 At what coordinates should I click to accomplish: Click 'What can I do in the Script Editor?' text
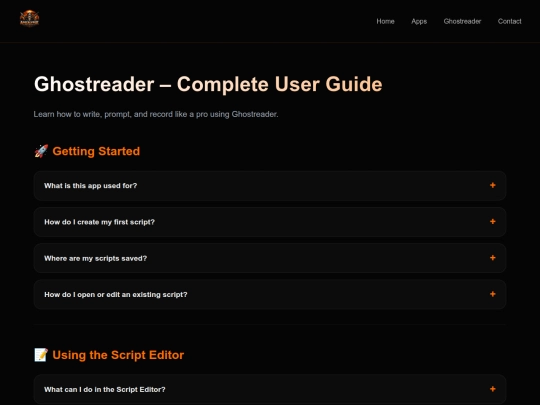pos(105,390)
